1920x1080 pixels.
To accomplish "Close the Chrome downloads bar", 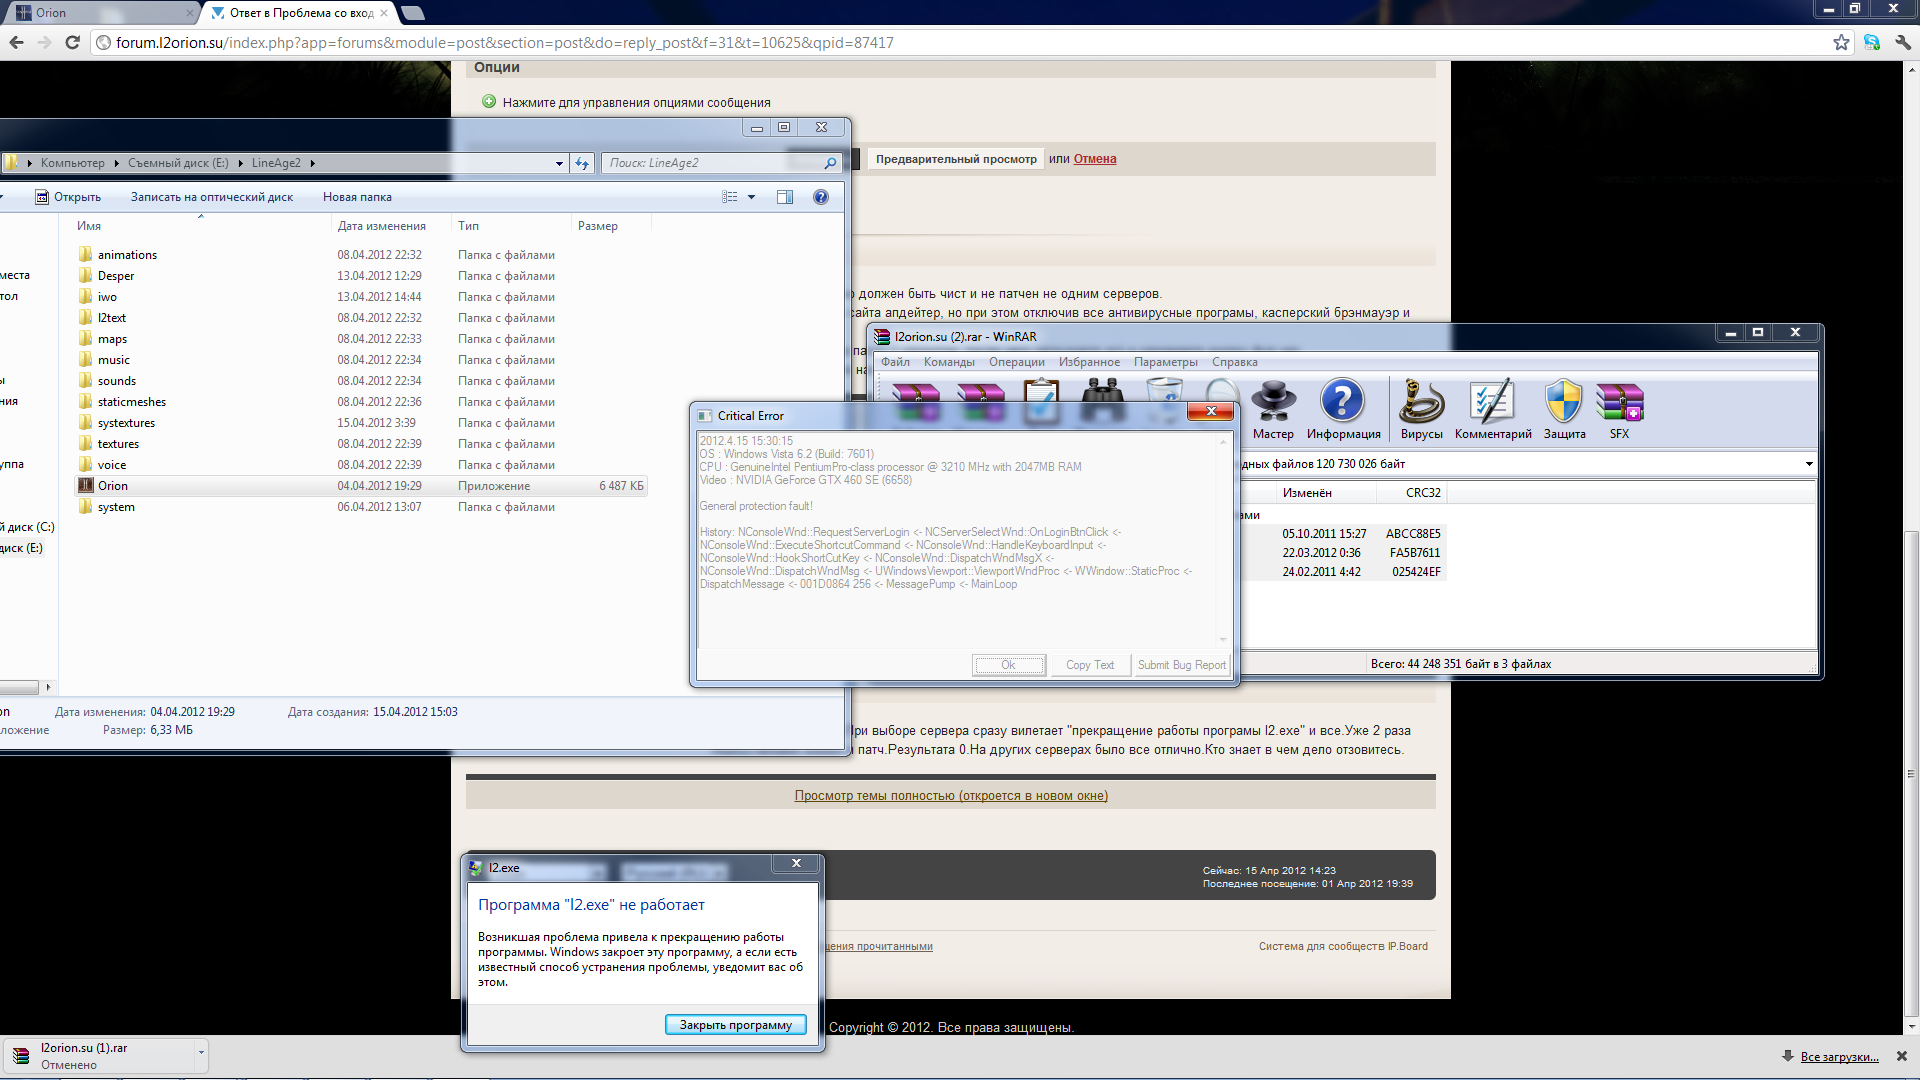I will click(1901, 1056).
